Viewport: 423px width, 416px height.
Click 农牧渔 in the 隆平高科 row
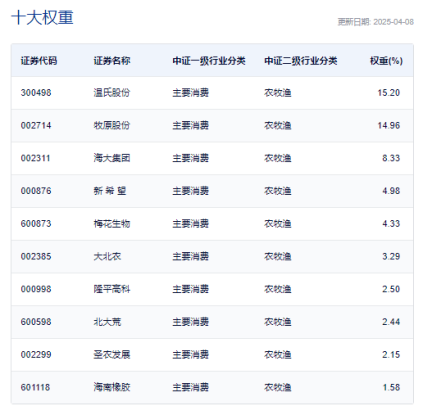click(278, 289)
